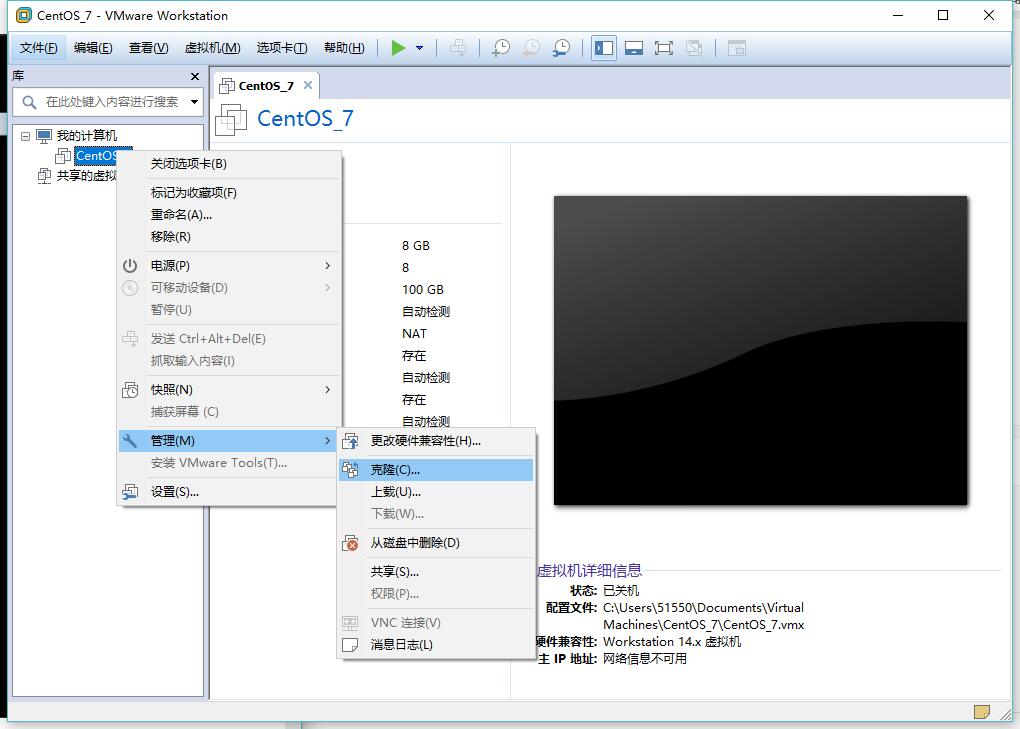Choose 克隆(C)... in submenu
The image size is (1020, 729).
pos(436,470)
